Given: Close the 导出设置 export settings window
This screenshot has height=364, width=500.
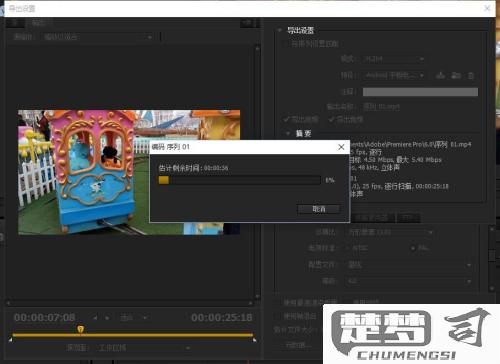Looking at the screenshot, I should coord(487,8).
